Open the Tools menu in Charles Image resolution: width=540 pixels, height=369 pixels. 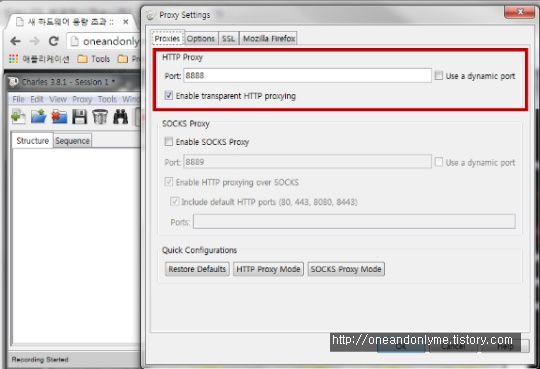pos(107,100)
